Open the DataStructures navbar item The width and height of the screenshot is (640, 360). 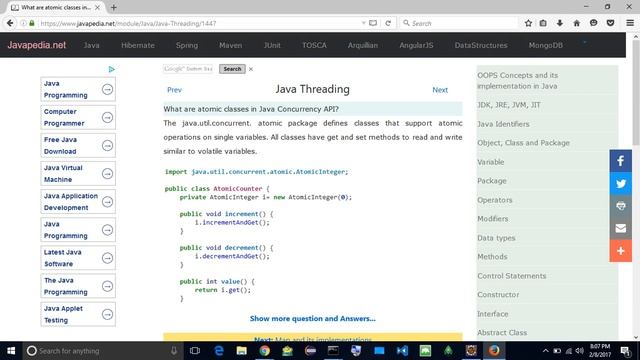coord(481,45)
